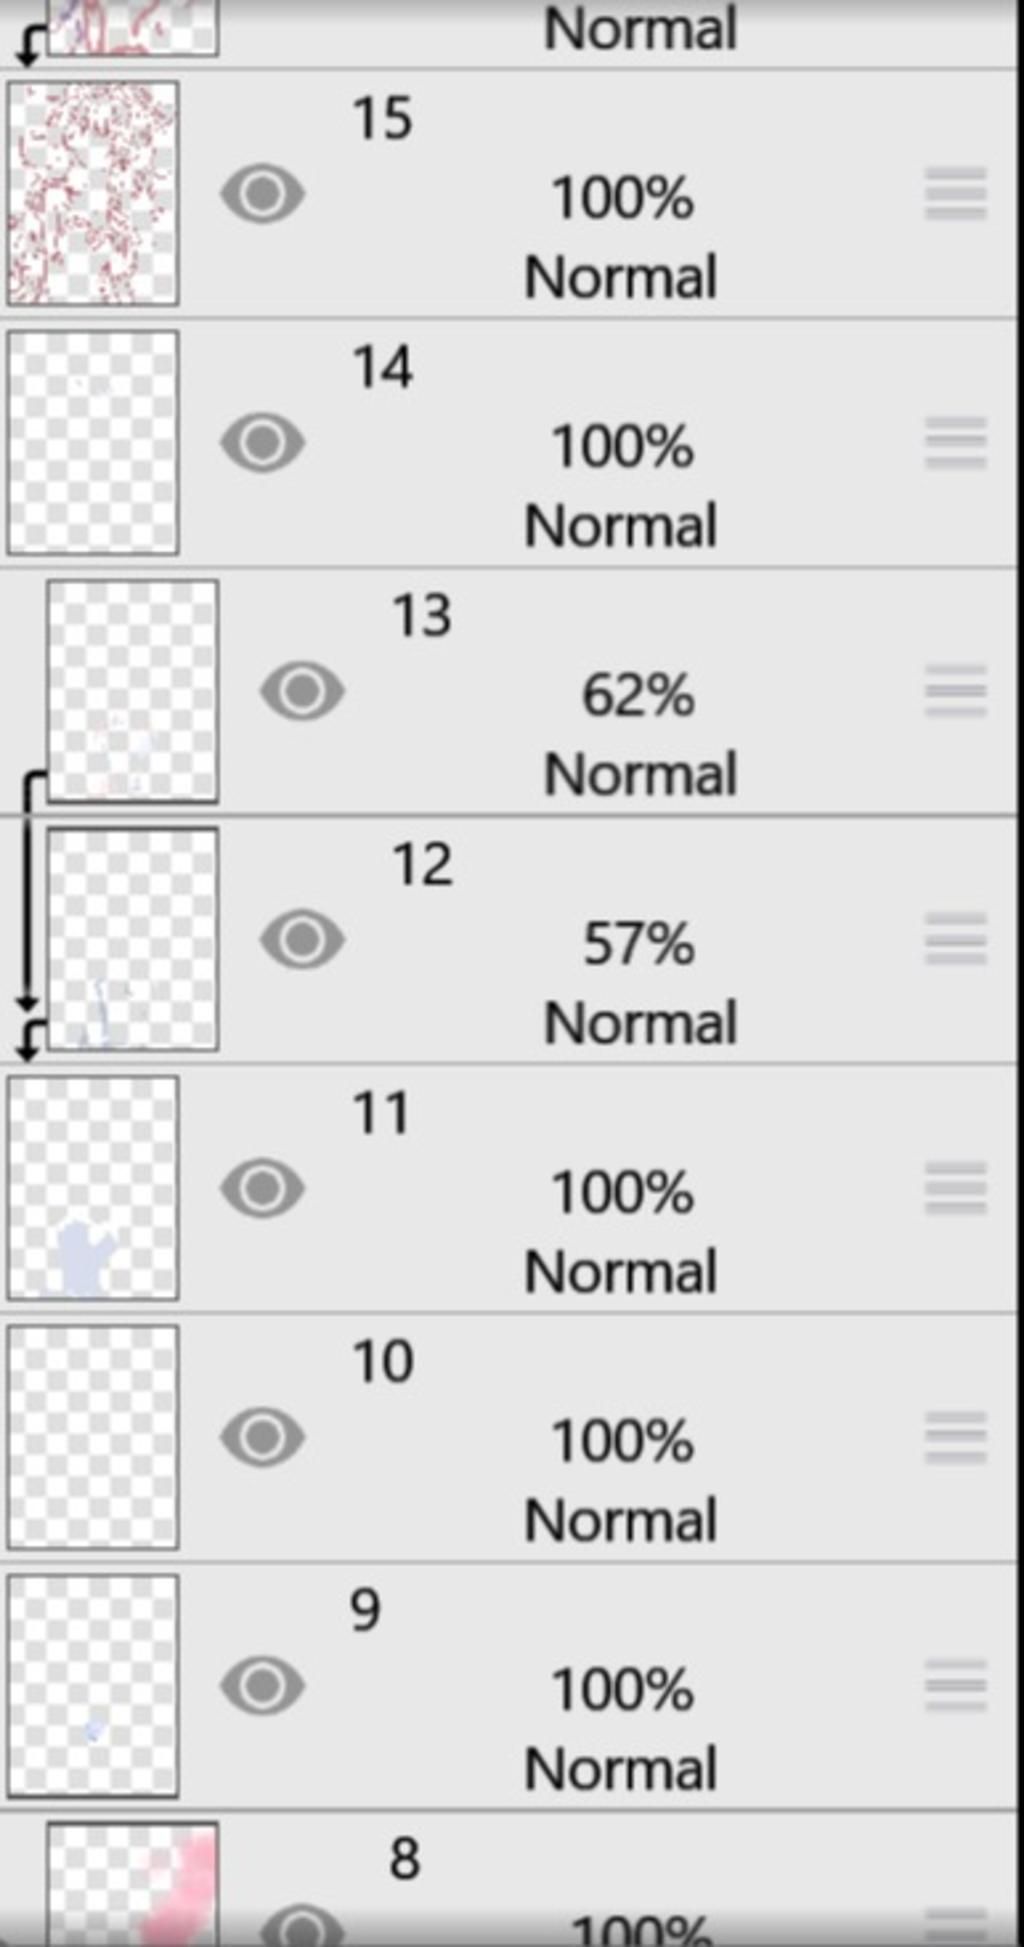The width and height of the screenshot is (1024, 1947).
Task: Hide layer 9 with its eye
Action: (263, 1686)
